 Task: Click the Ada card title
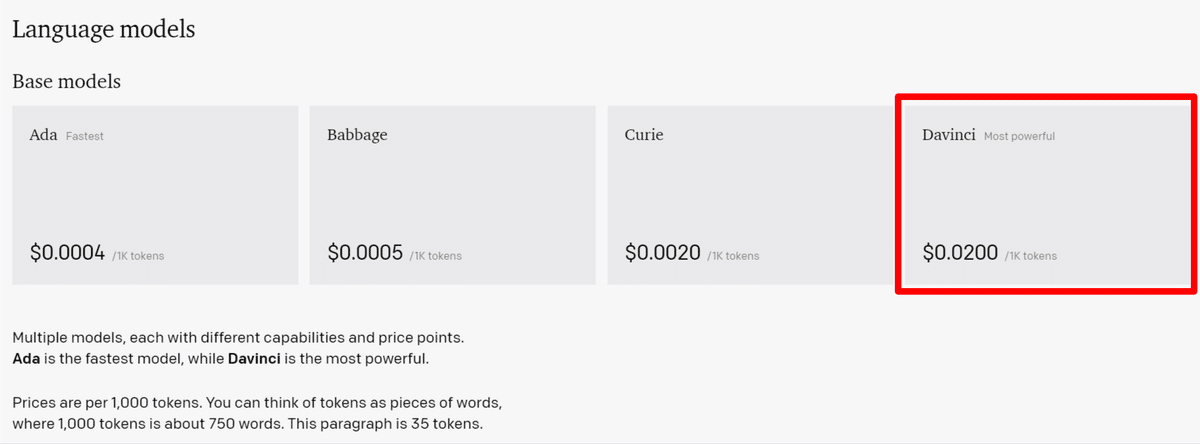click(43, 135)
